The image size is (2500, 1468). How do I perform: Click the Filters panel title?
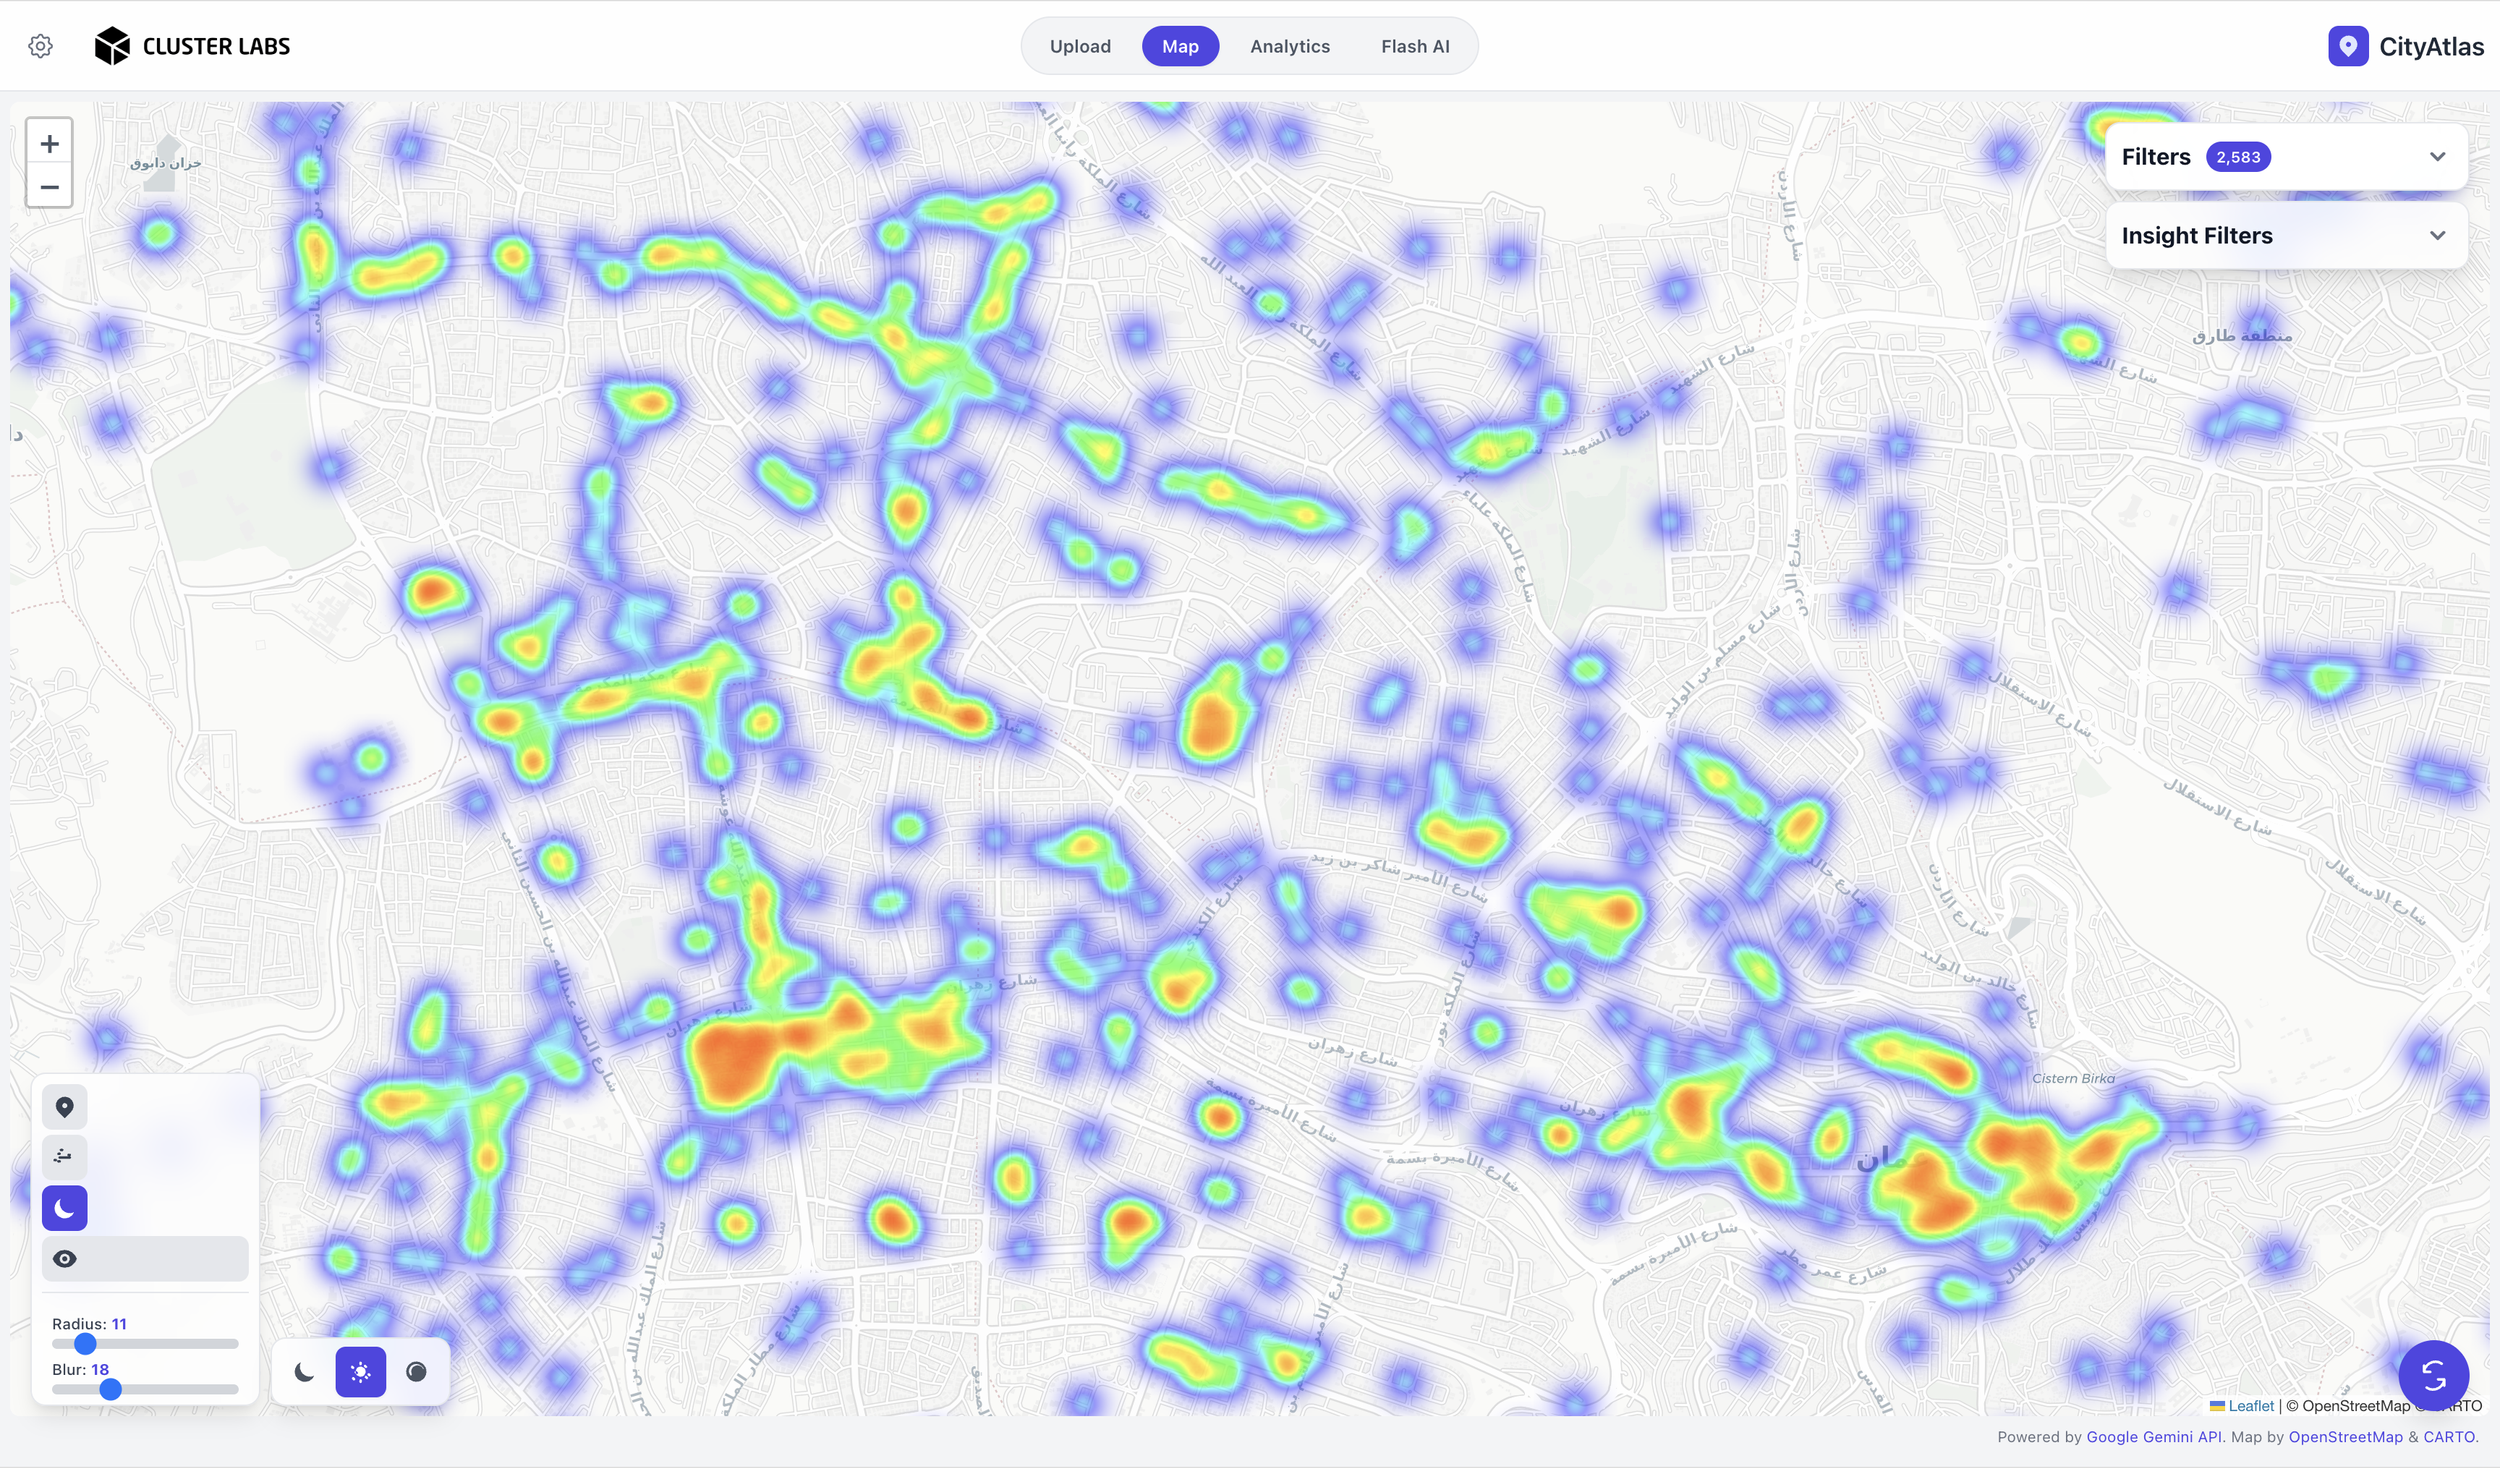point(2156,157)
